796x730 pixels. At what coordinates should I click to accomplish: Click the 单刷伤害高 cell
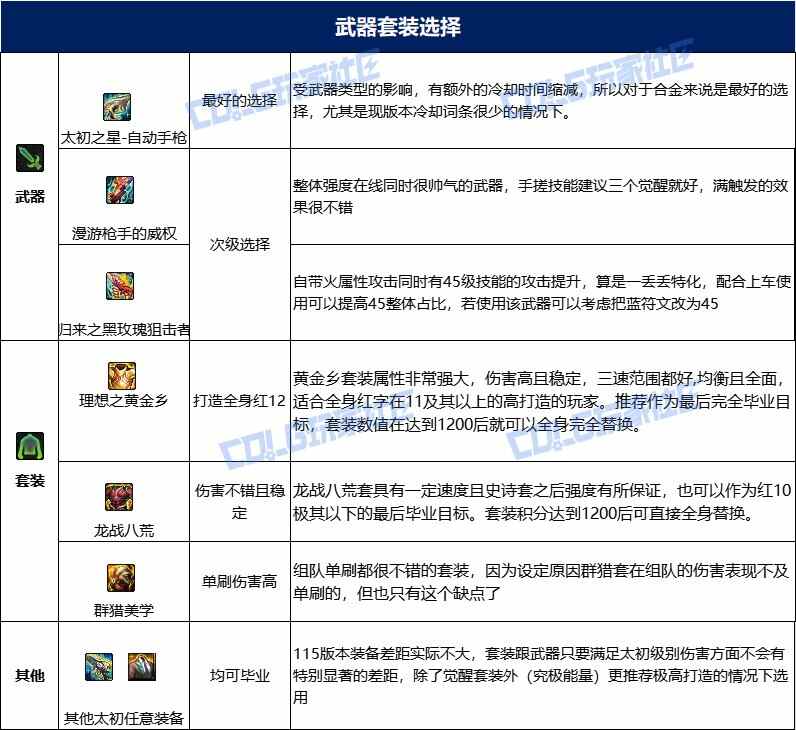(240, 582)
